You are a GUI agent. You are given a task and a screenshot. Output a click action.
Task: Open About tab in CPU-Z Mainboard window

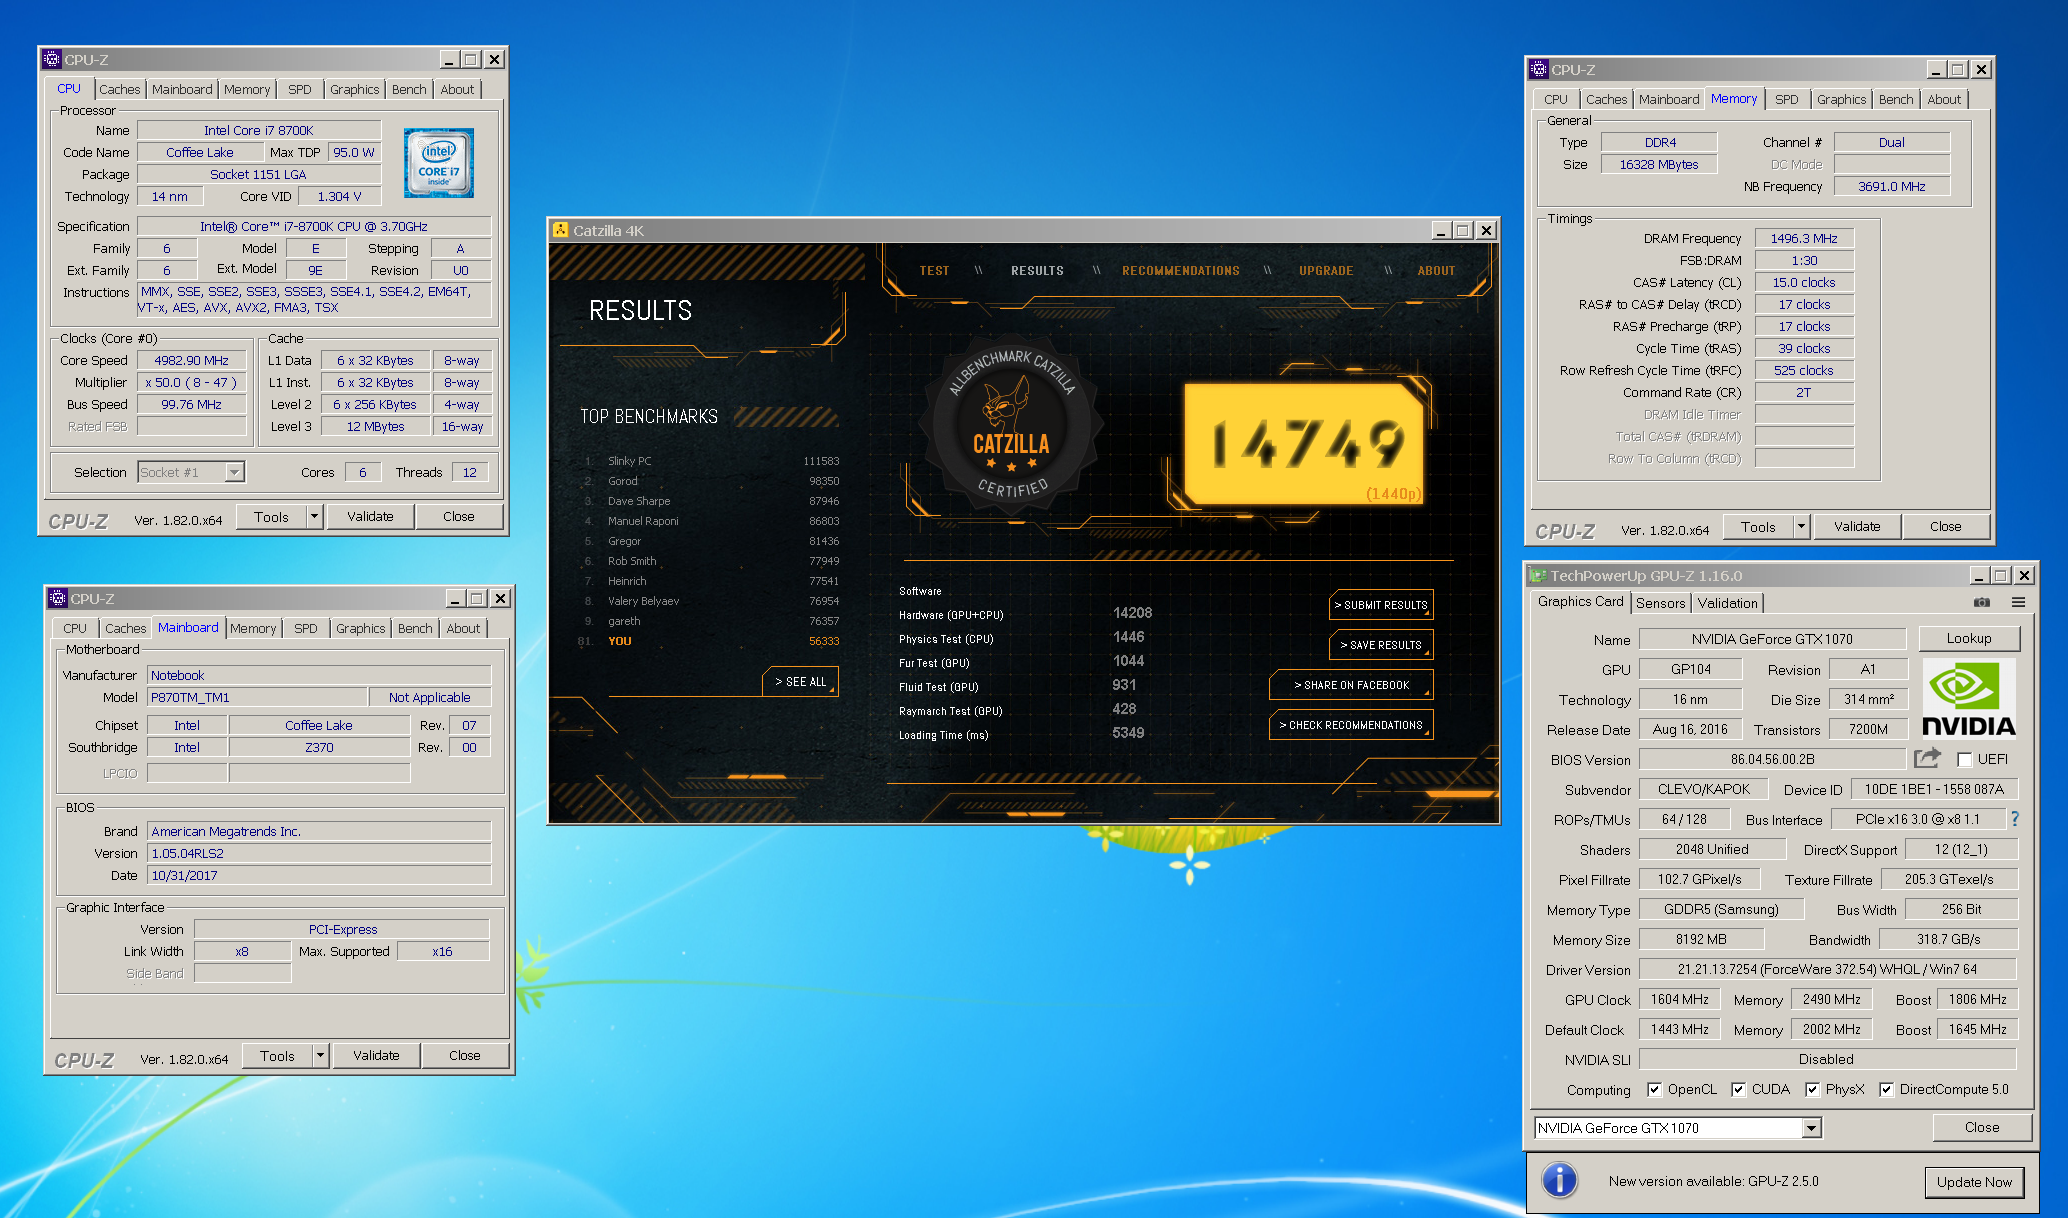pyautogui.click(x=463, y=628)
